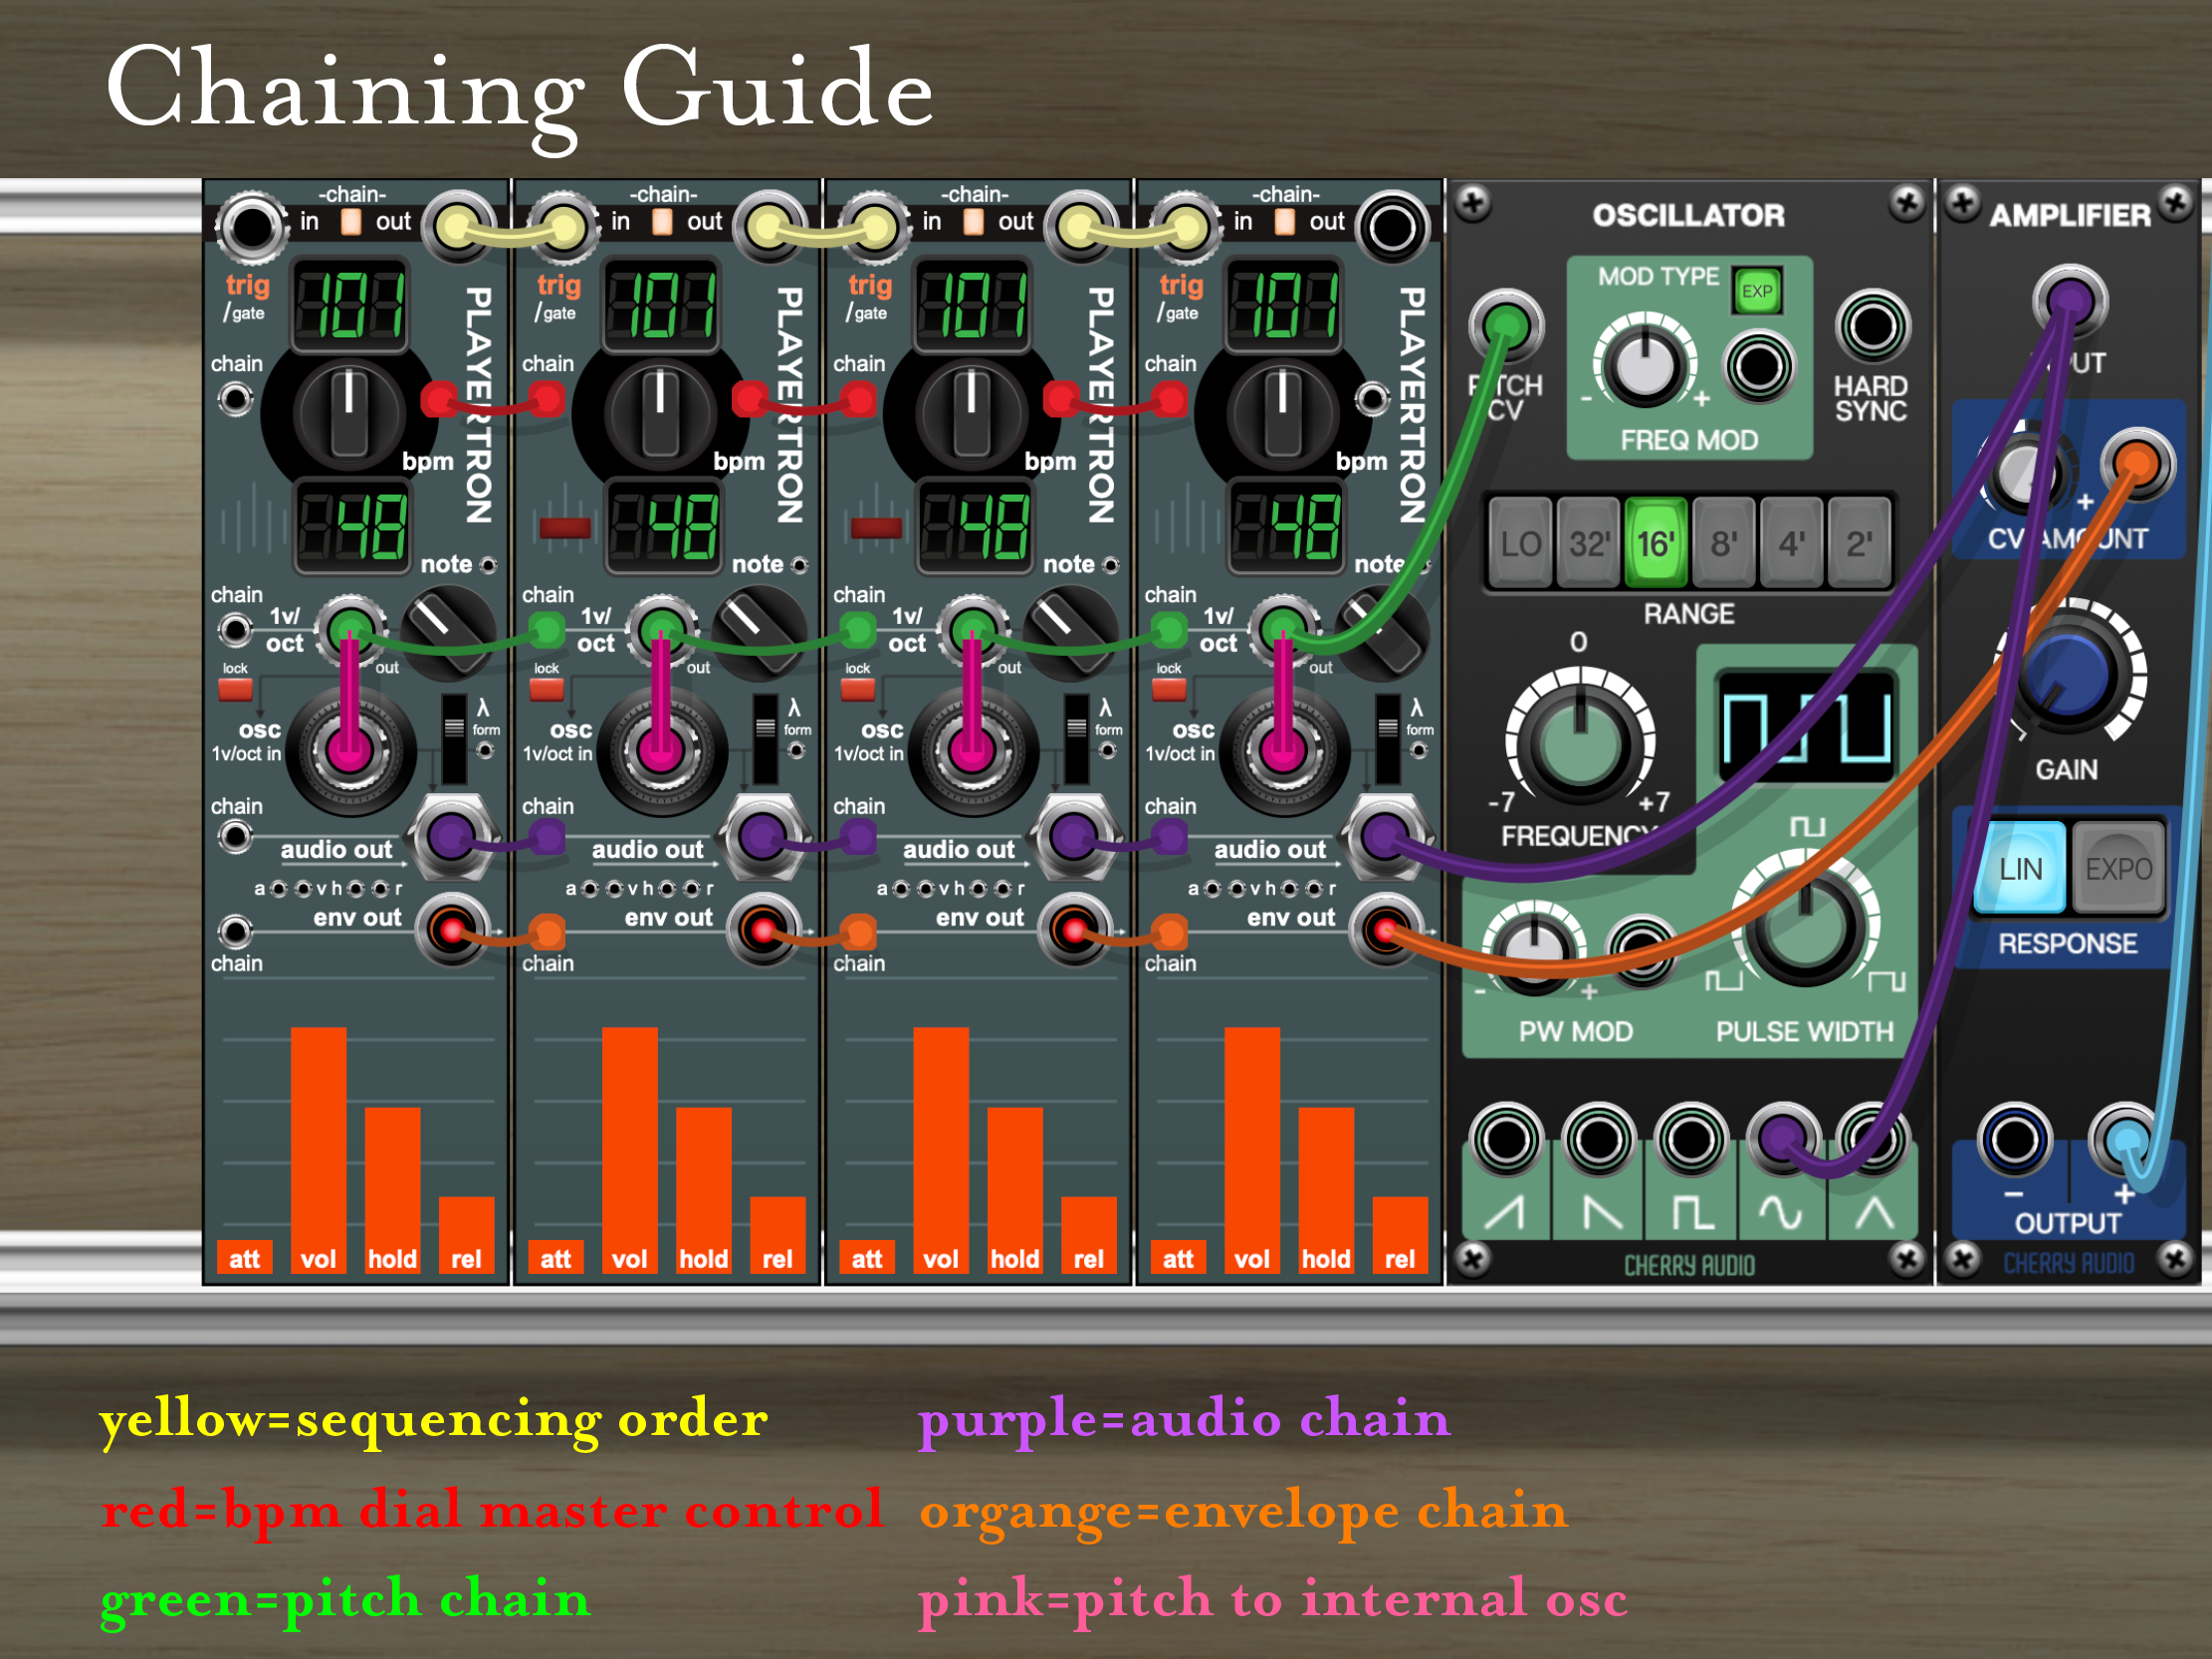Click waveform display on Oscillator
Image resolution: width=2212 pixels, height=1659 pixels.
tap(1806, 727)
